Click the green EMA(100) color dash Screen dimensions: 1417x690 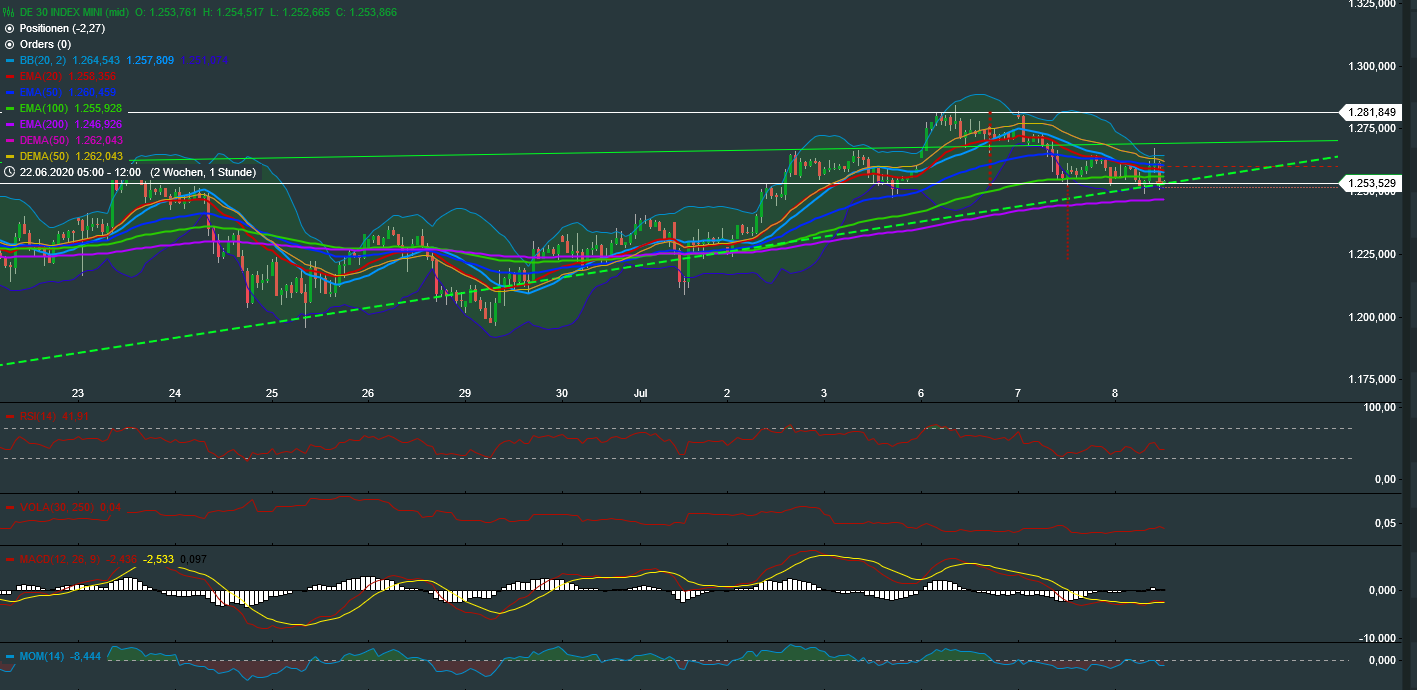tap(9, 108)
